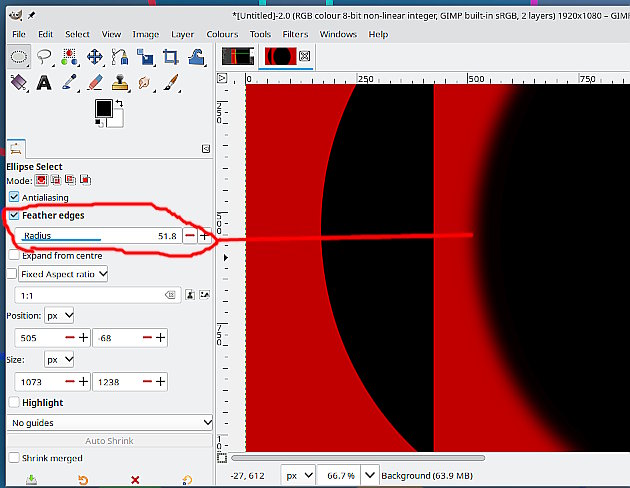The image size is (630, 488).
Task: Expand the No guides dropdown
Action: tap(108, 423)
